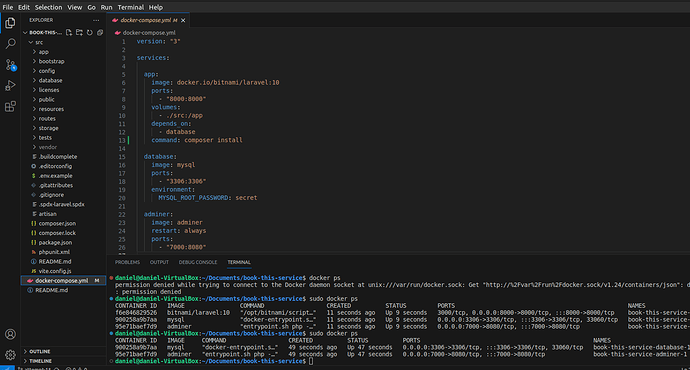Open Source Control view icon

pyautogui.click(x=10, y=65)
